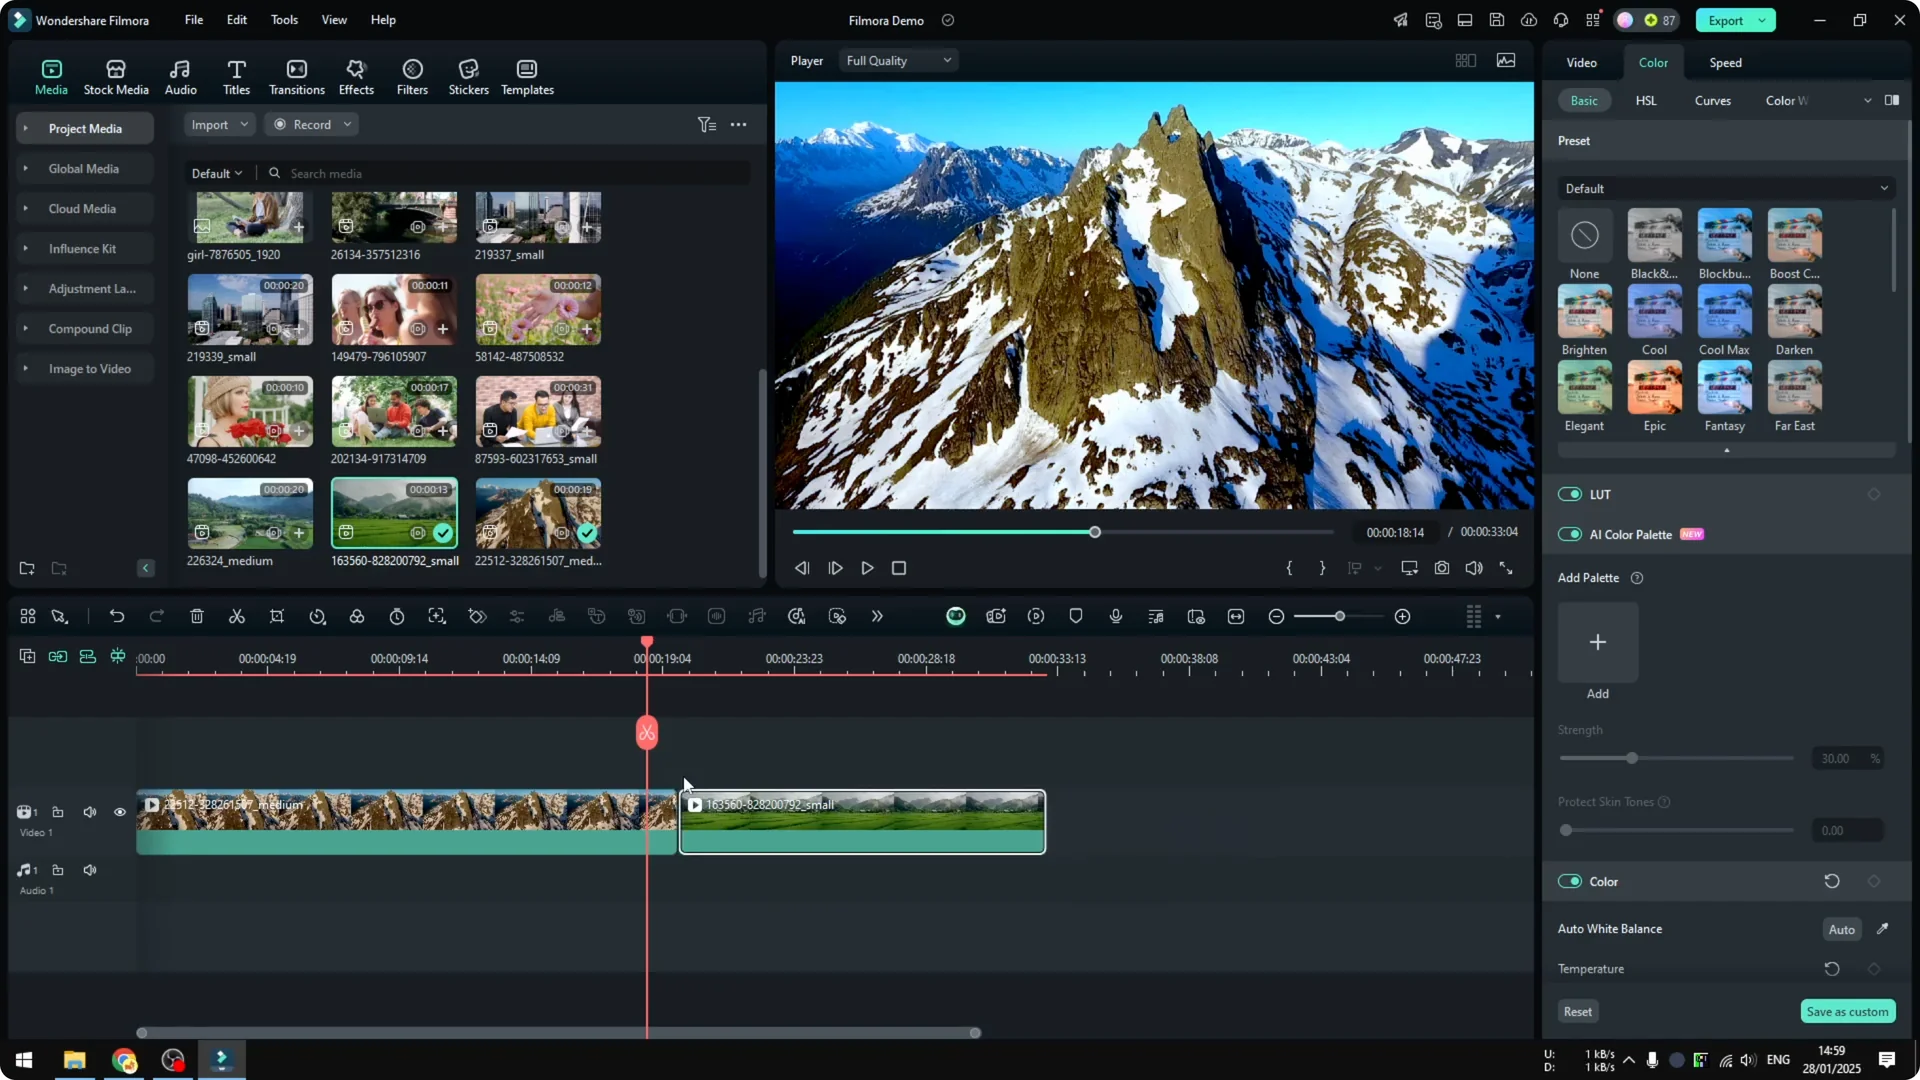Switch to the Video properties tab

(1581, 62)
